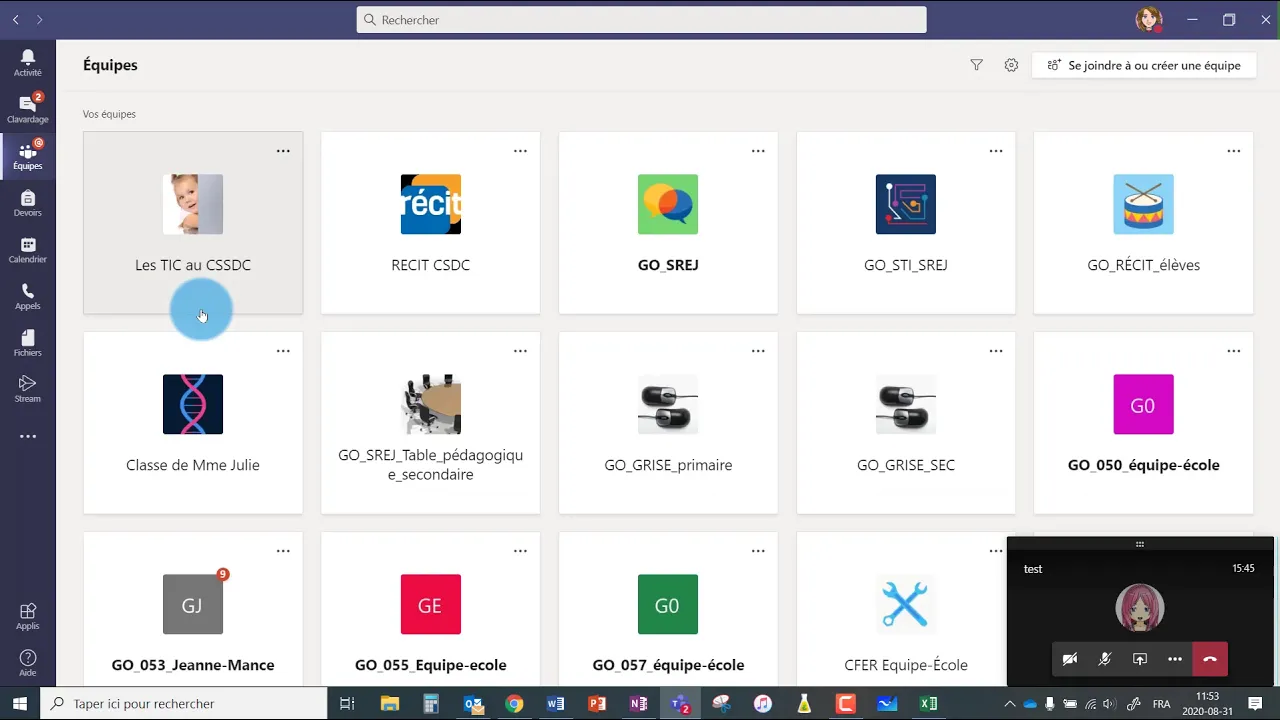Open more options for GO_053_Jeanne-Mance

(283, 551)
